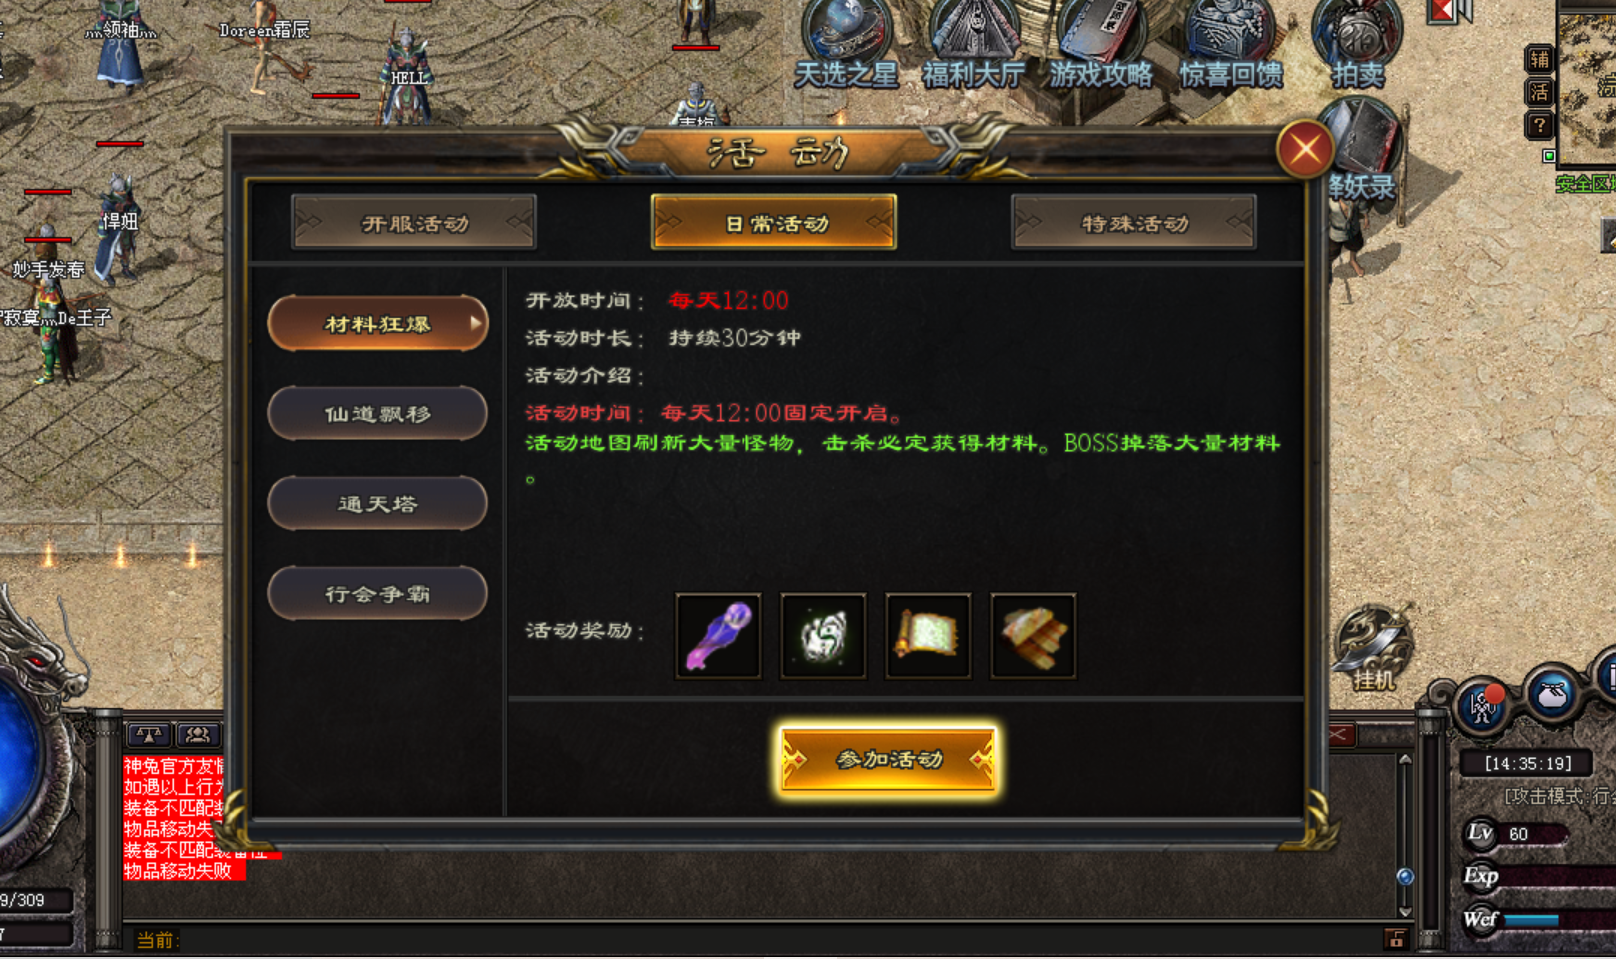This screenshot has height=959, width=1616.
Task: Click the green scroll reward item
Action: pyautogui.click(x=928, y=636)
